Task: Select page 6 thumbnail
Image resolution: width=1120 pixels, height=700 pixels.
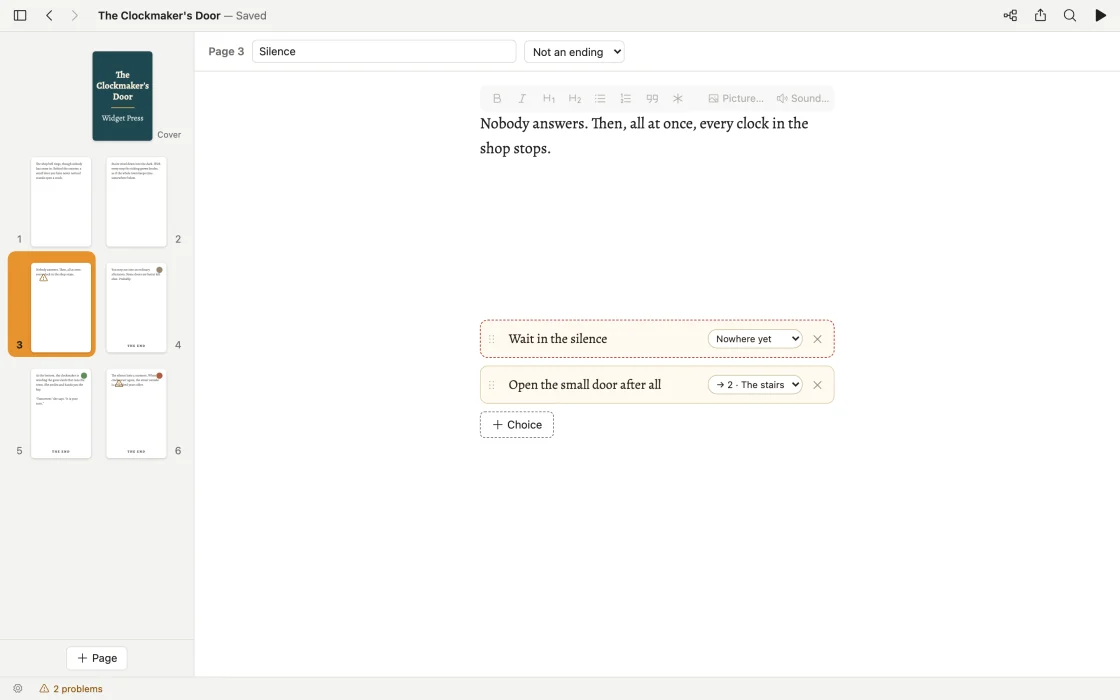Action: pyautogui.click(x=136, y=413)
